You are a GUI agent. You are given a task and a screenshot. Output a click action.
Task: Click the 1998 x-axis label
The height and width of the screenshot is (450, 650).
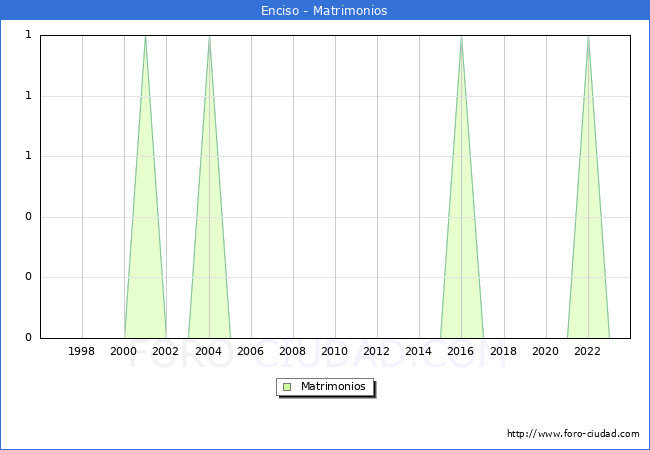82,351
